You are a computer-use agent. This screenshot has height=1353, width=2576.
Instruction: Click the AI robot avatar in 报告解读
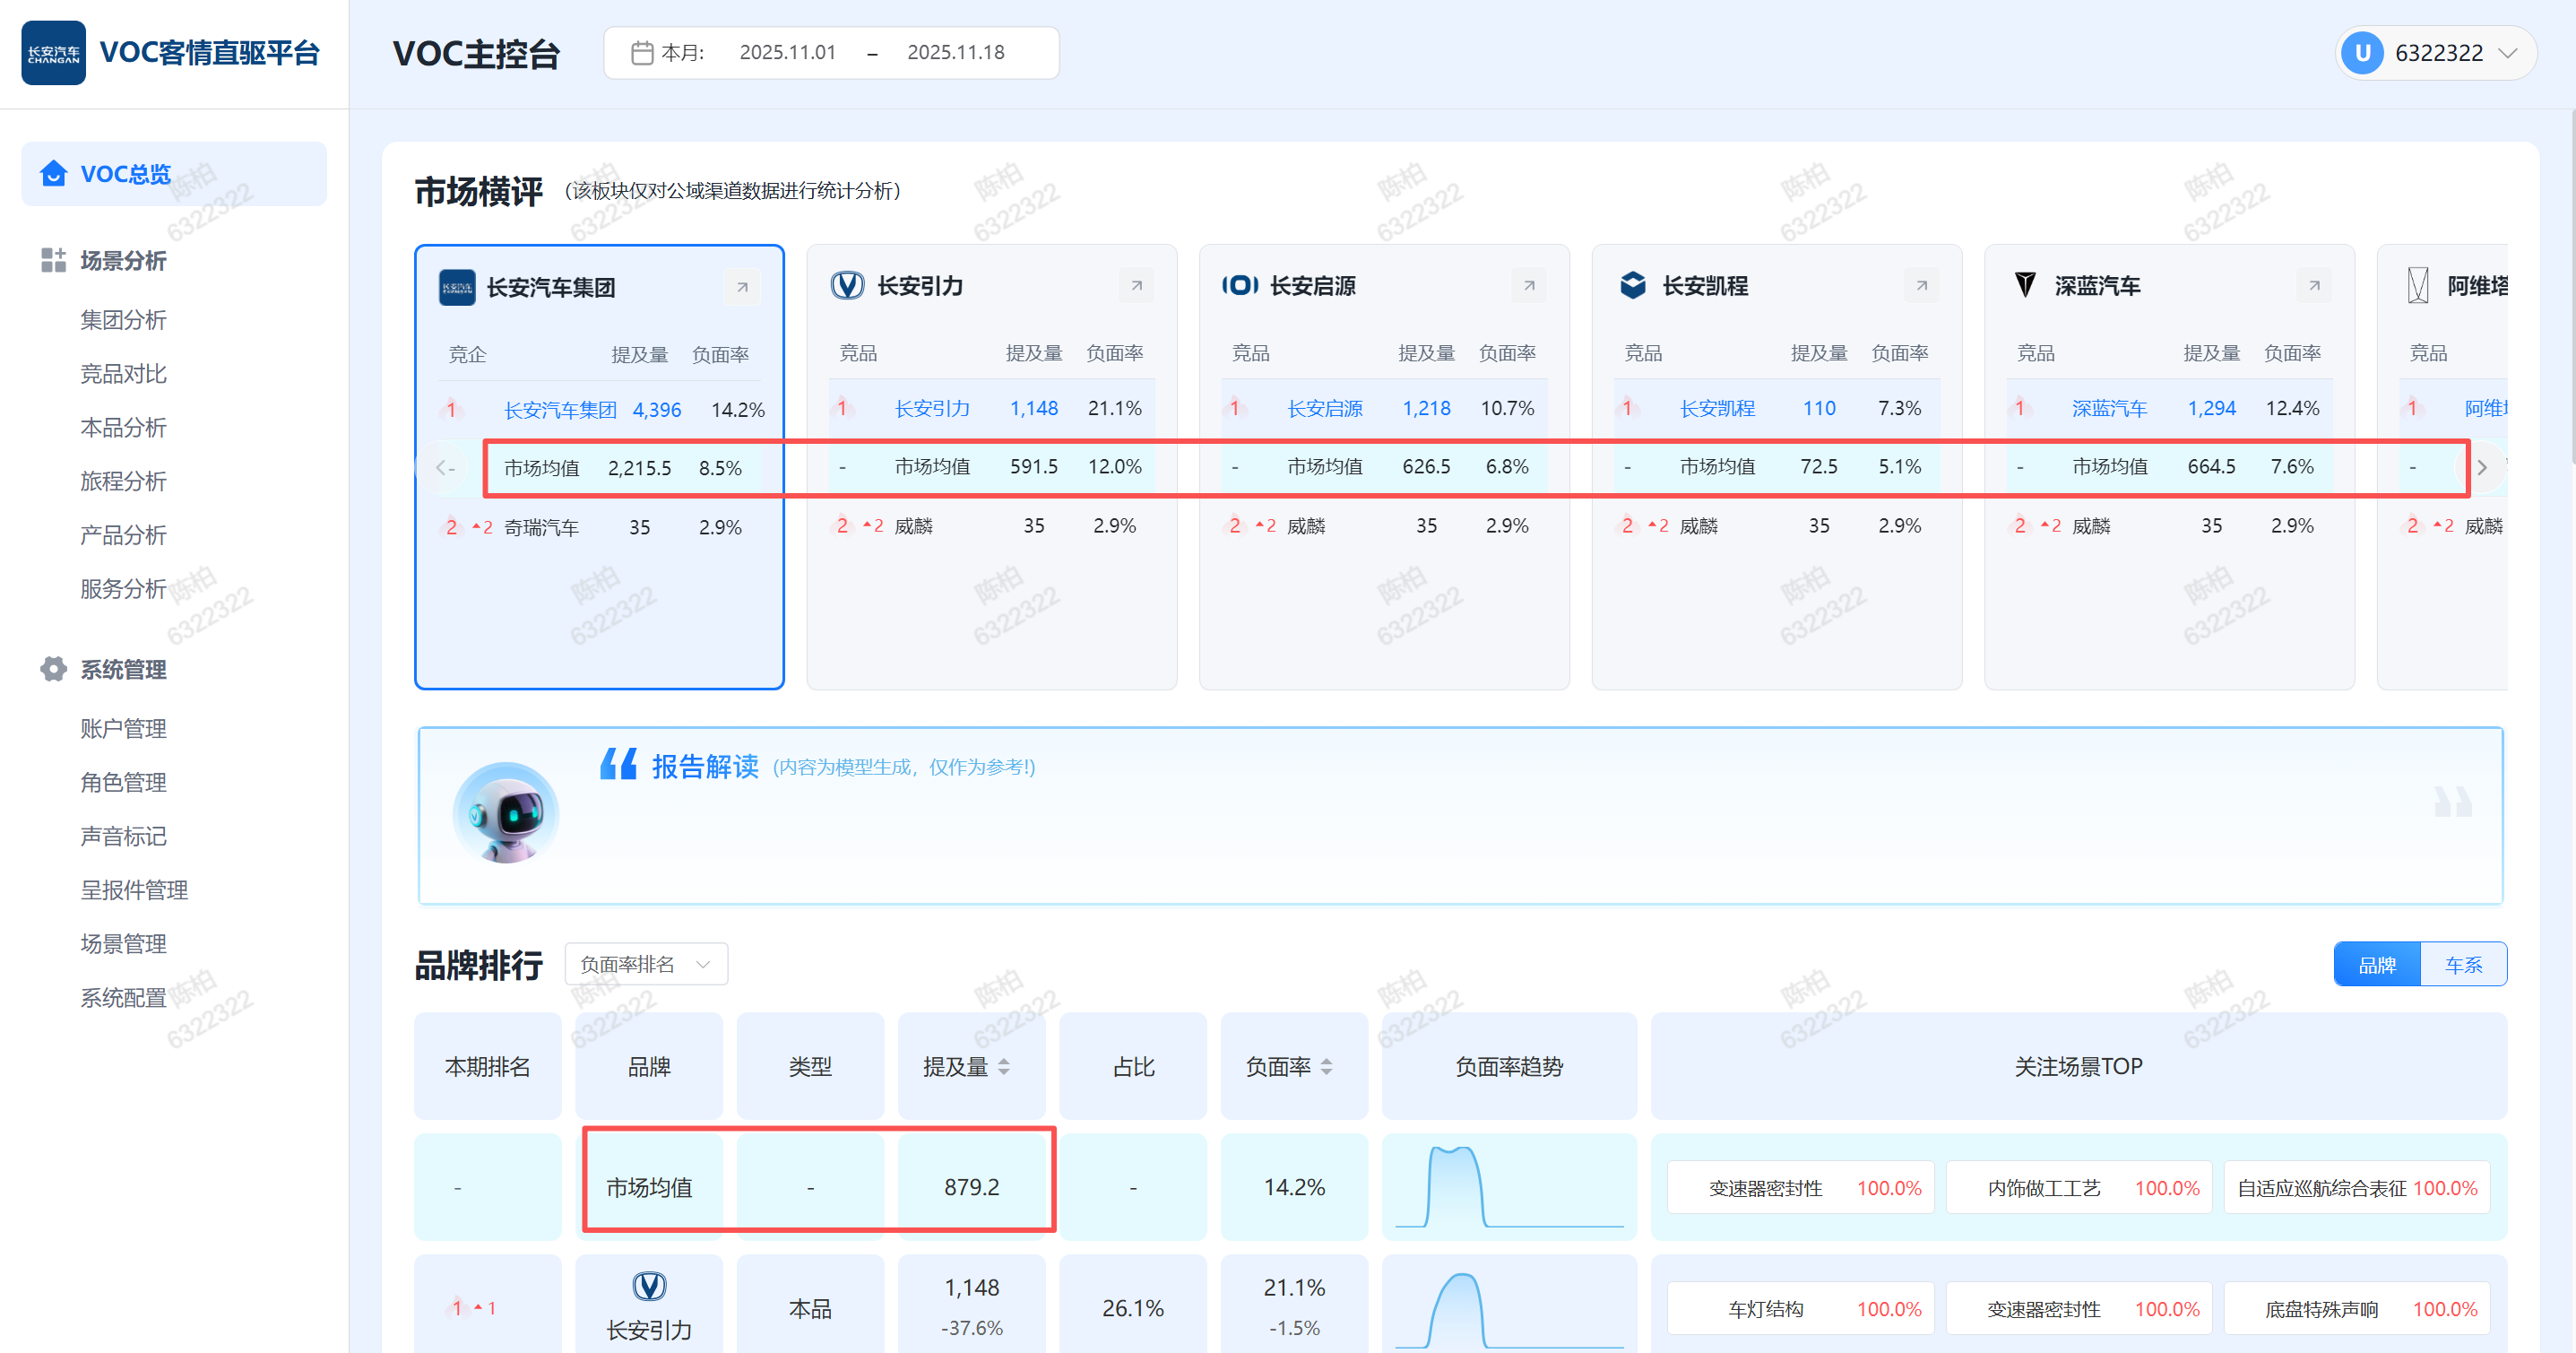[506, 813]
